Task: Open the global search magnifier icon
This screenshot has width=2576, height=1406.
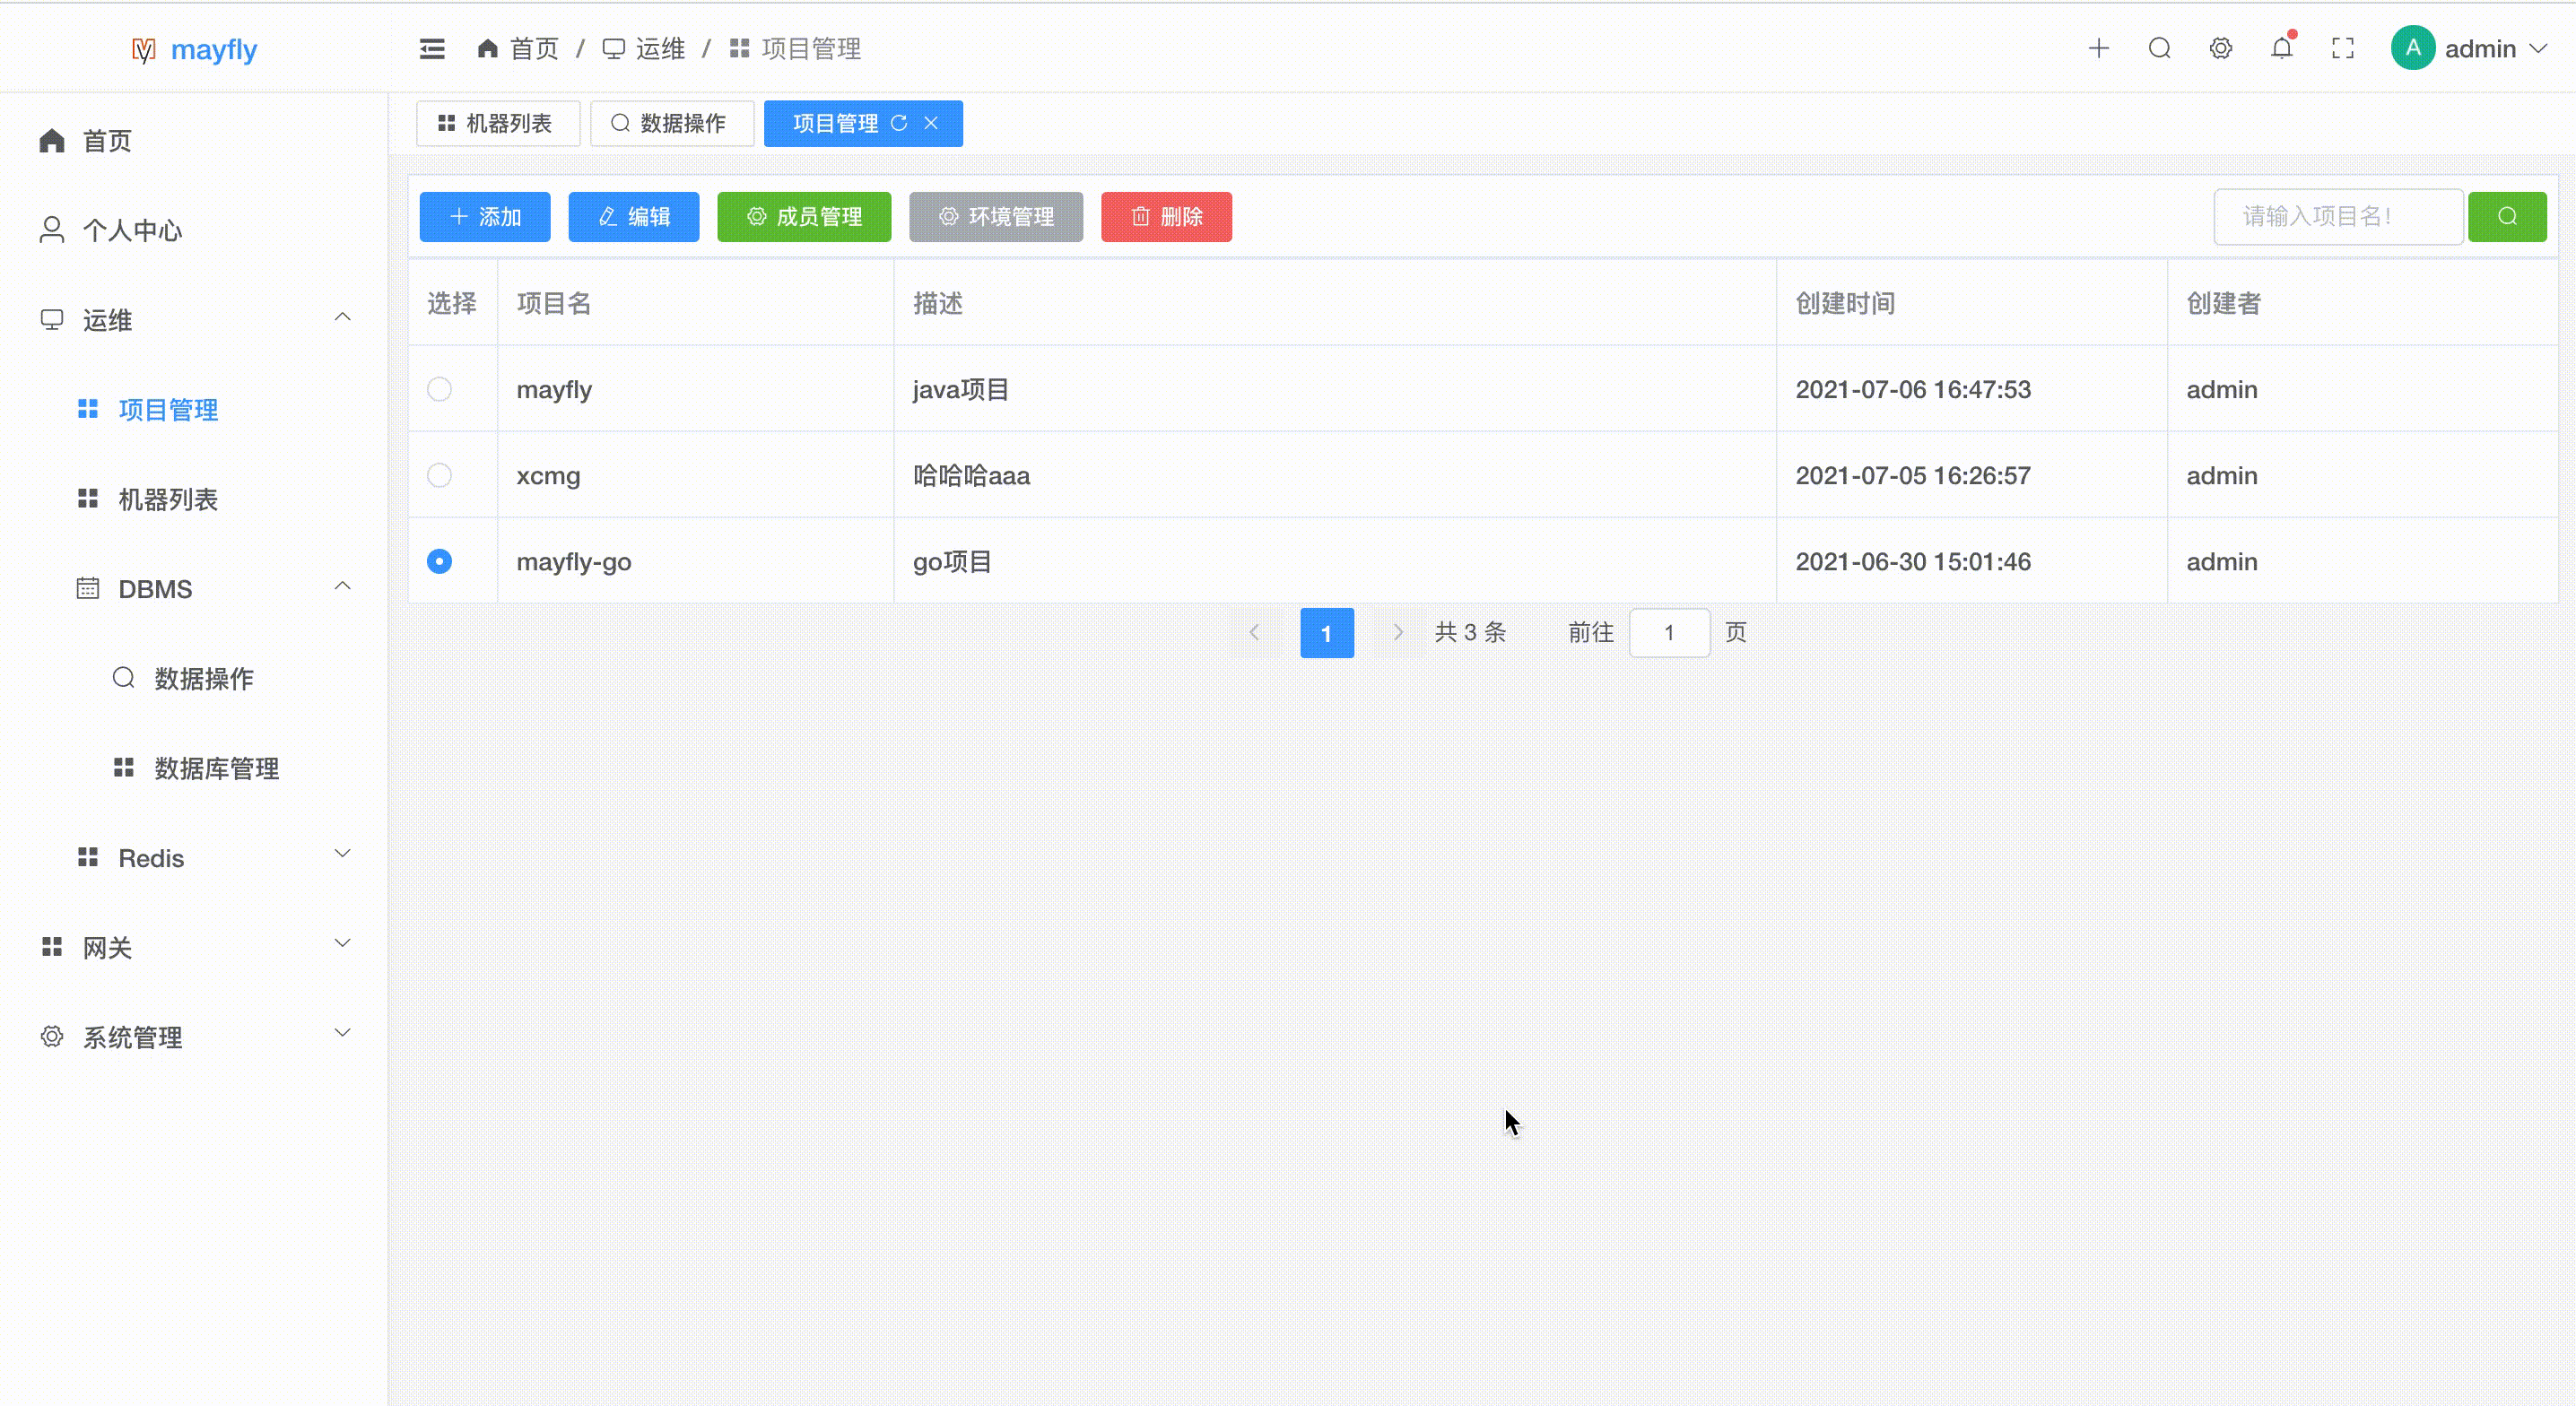Action: pos(2160,47)
